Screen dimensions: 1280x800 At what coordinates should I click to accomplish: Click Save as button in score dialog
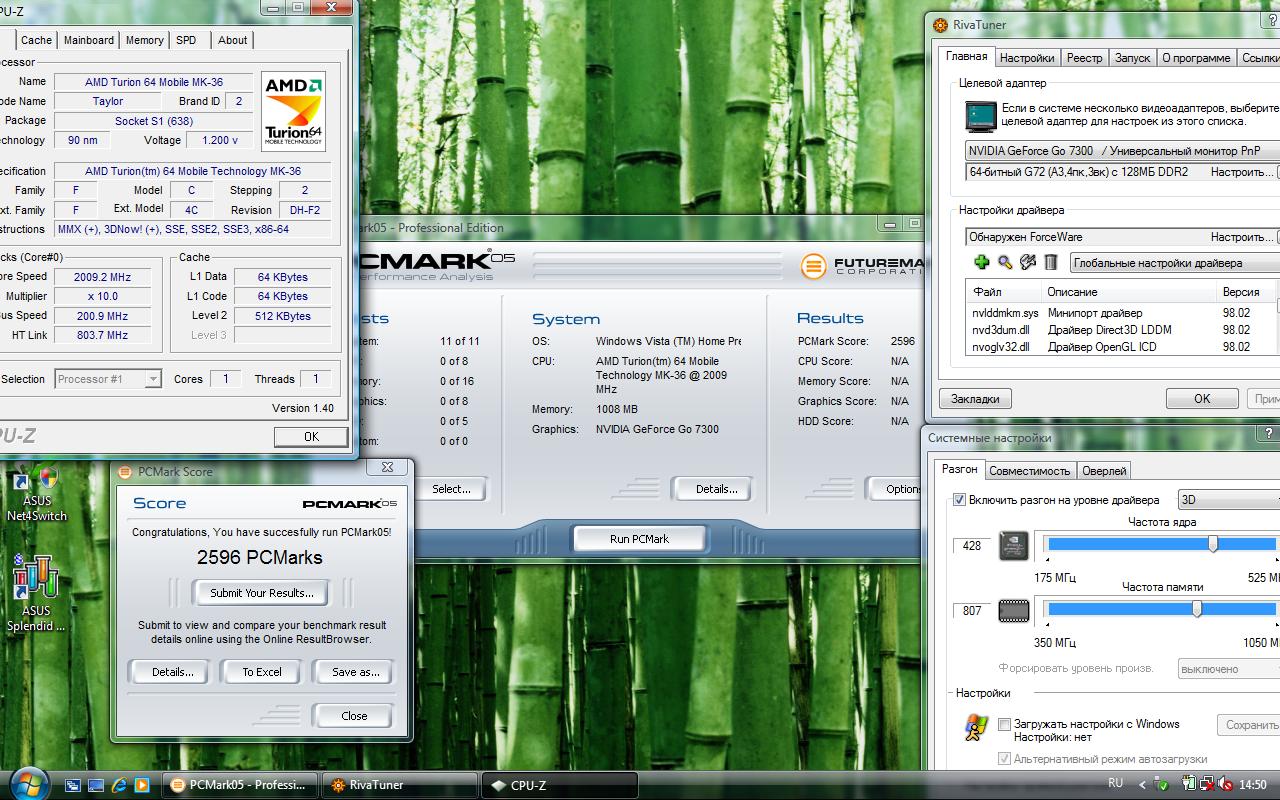tap(355, 672)
